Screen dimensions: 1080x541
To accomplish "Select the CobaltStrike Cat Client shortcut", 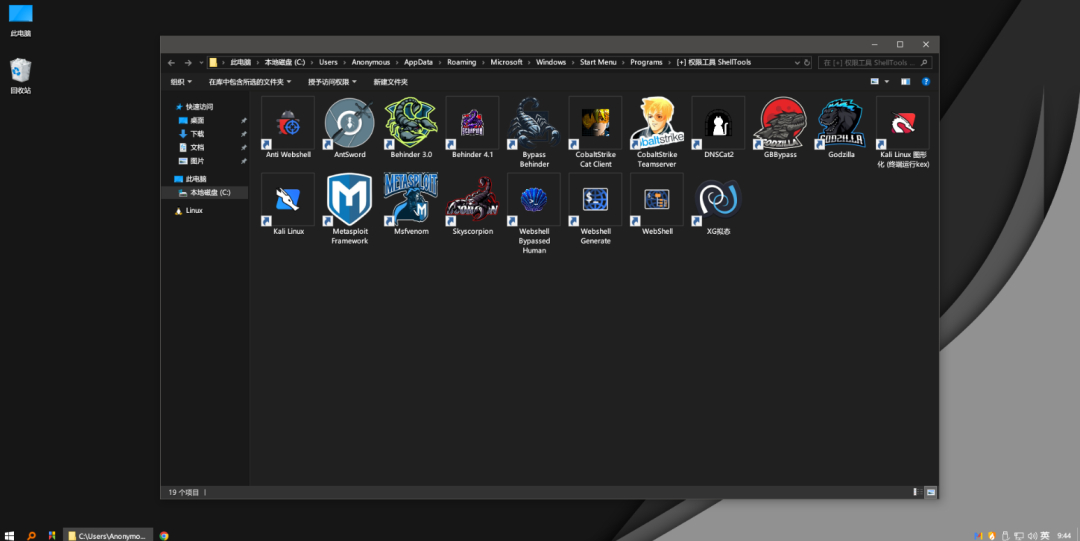I will tap(595, 132).
